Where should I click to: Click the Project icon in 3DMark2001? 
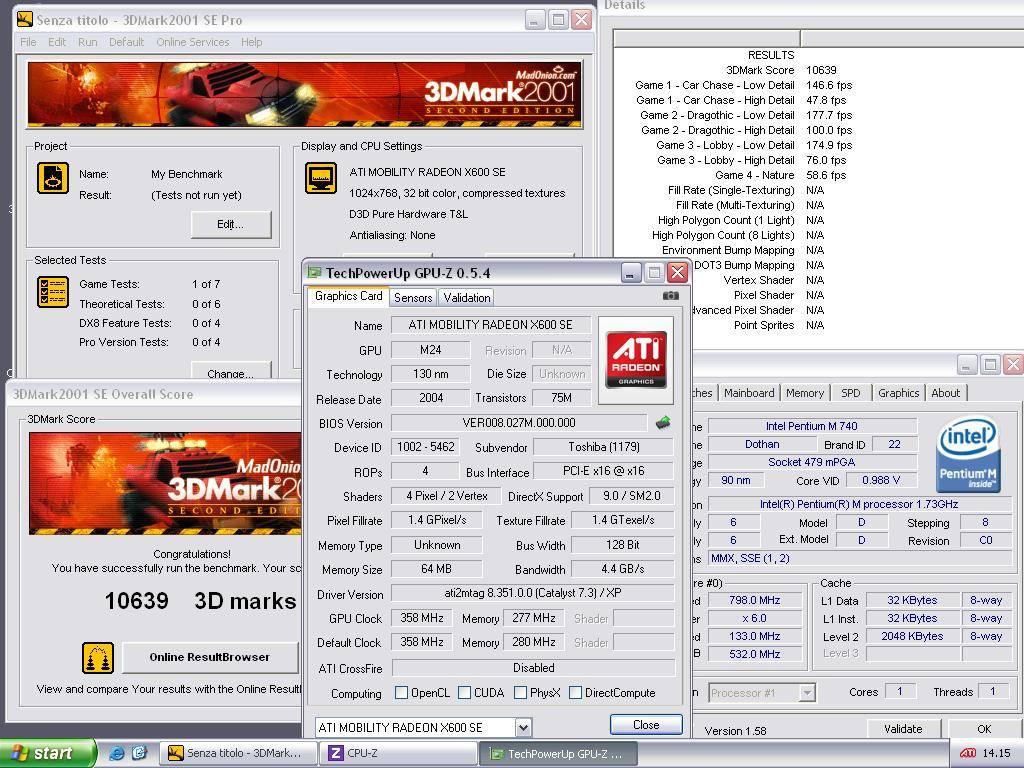coord(53,178)
